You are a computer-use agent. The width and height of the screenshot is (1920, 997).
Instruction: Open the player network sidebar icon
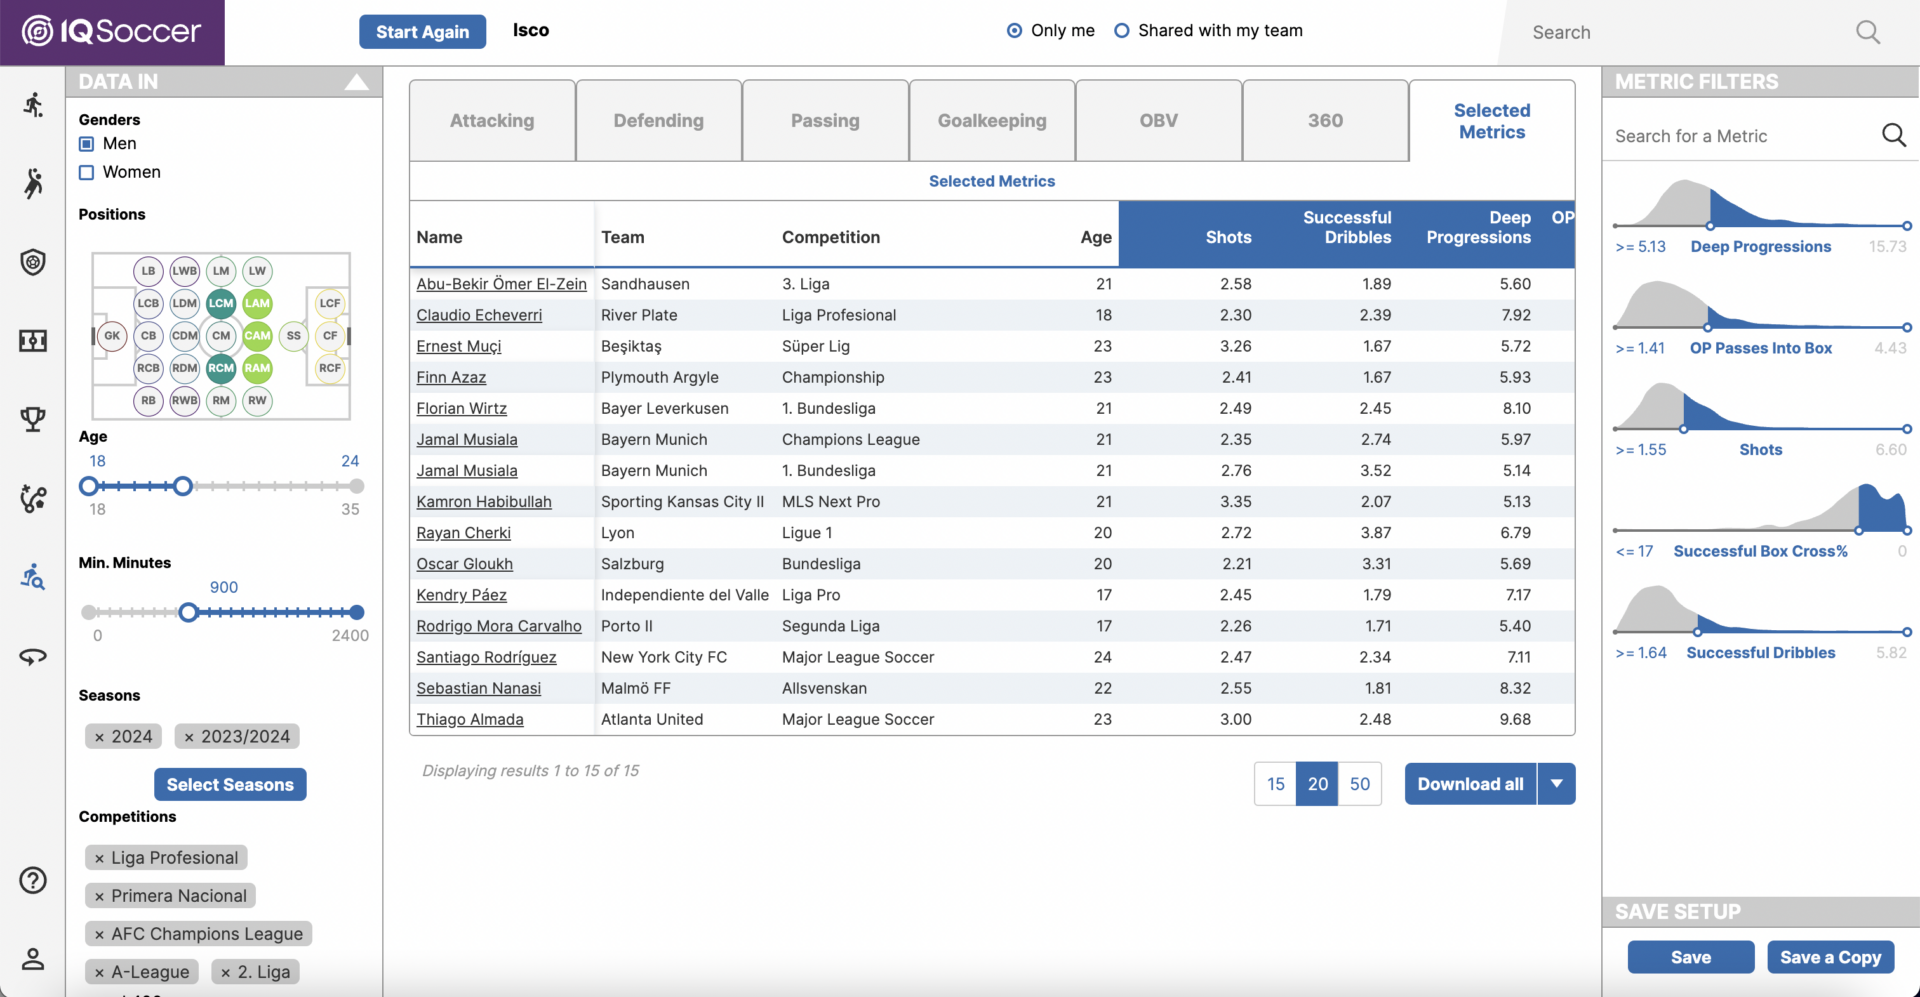33,498
